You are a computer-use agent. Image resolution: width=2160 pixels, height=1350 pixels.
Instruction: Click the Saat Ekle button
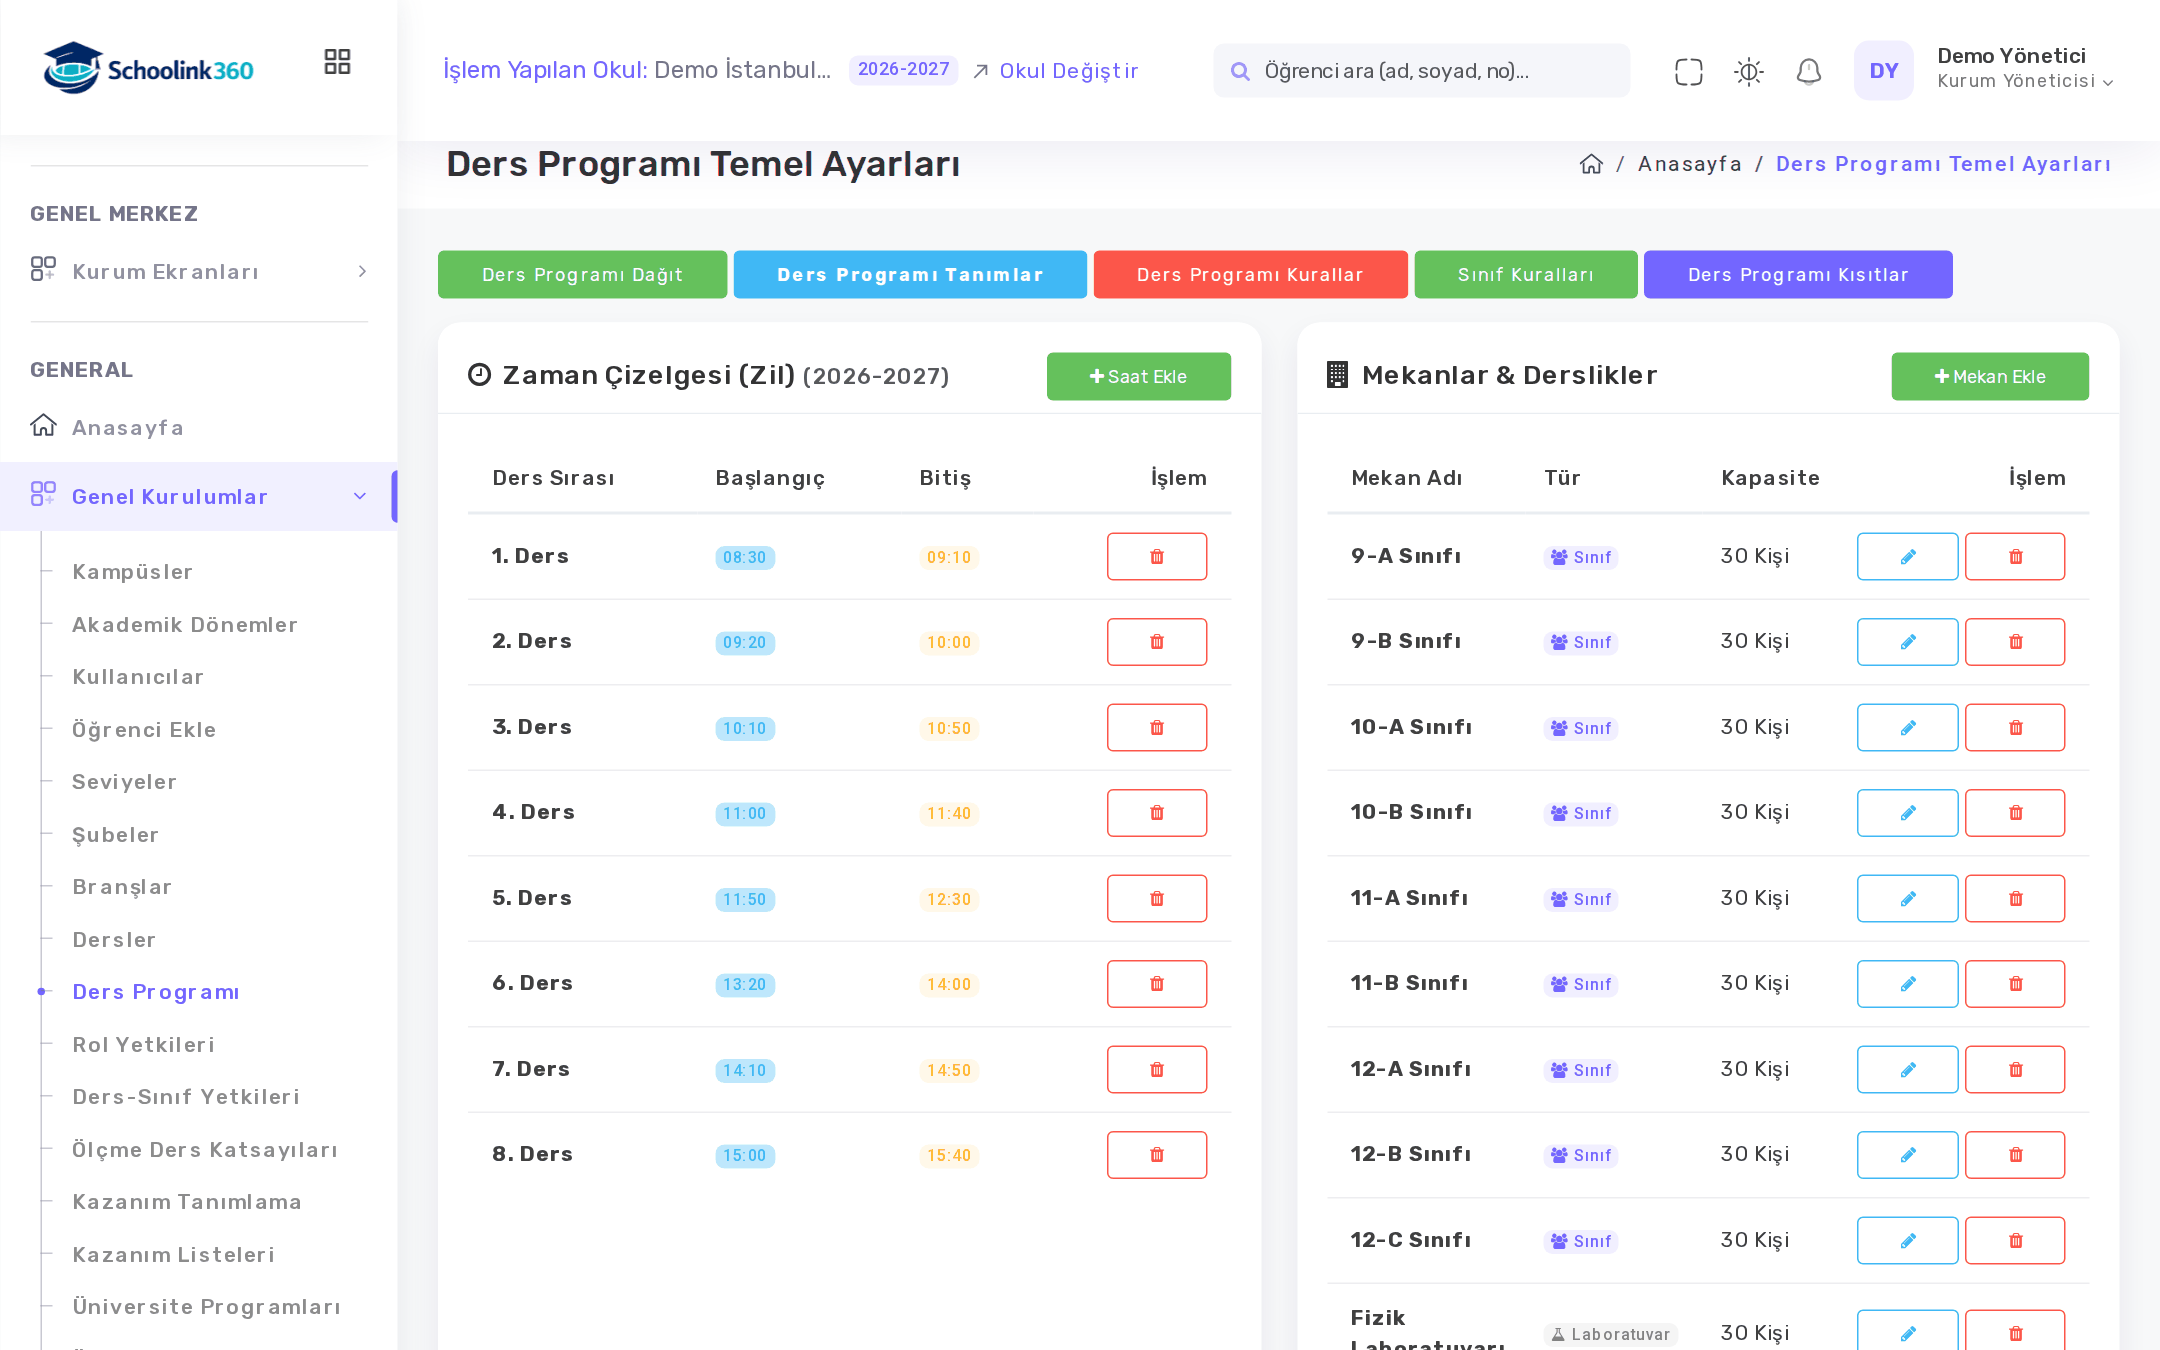click(x=1138, y=377)
